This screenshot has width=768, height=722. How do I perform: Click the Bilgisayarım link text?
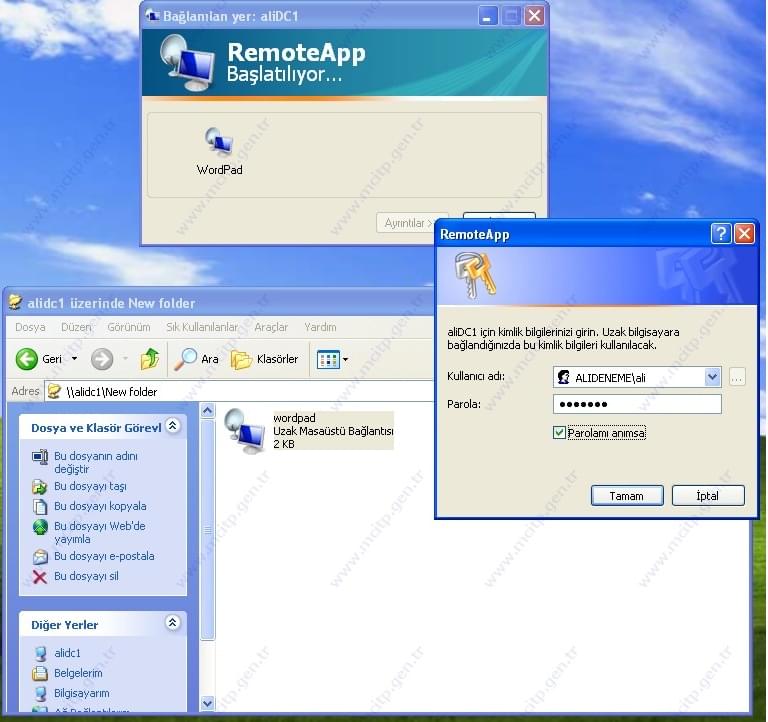pyautogui.click(x=82, y=694)
